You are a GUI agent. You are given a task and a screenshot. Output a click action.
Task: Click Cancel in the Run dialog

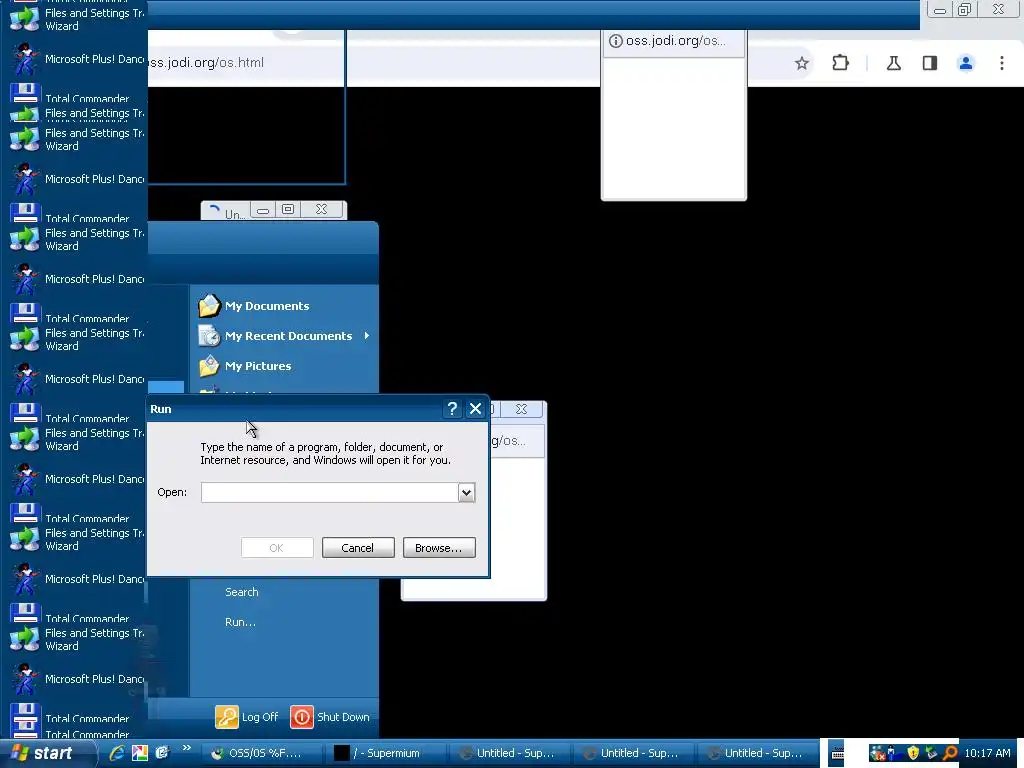click(x=358, y=547)
